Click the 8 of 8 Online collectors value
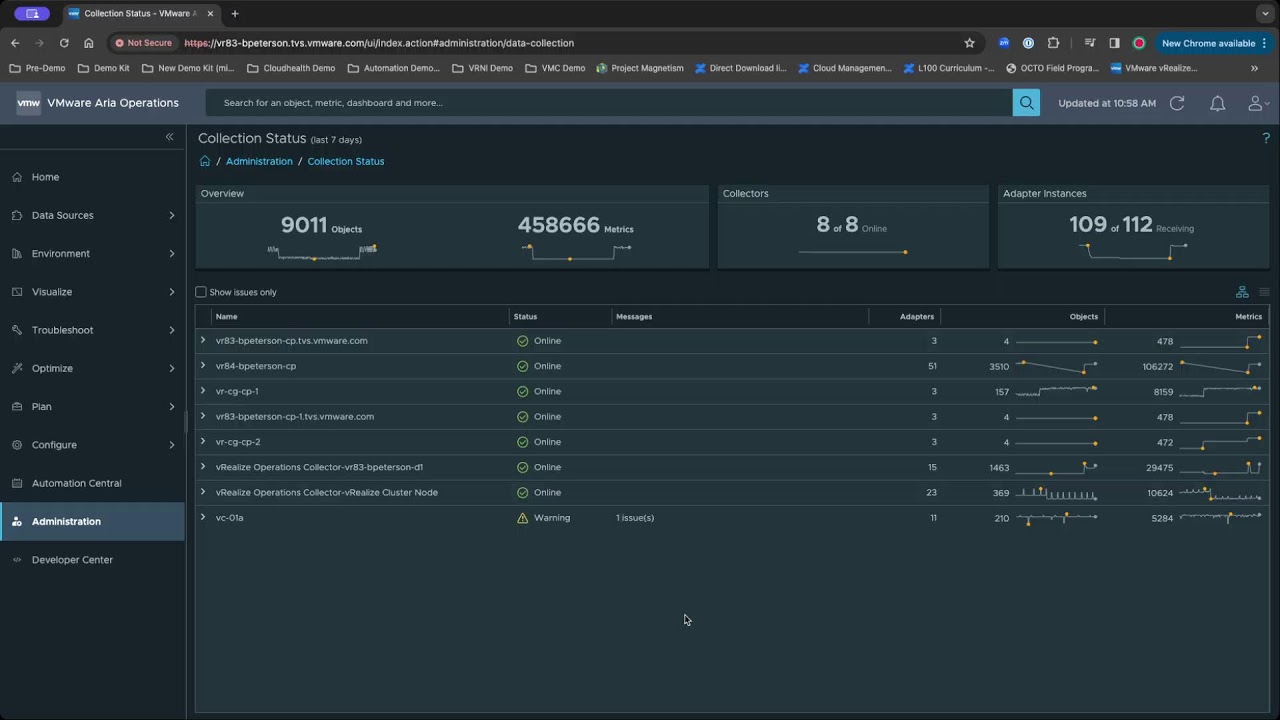 coord(851,226)
